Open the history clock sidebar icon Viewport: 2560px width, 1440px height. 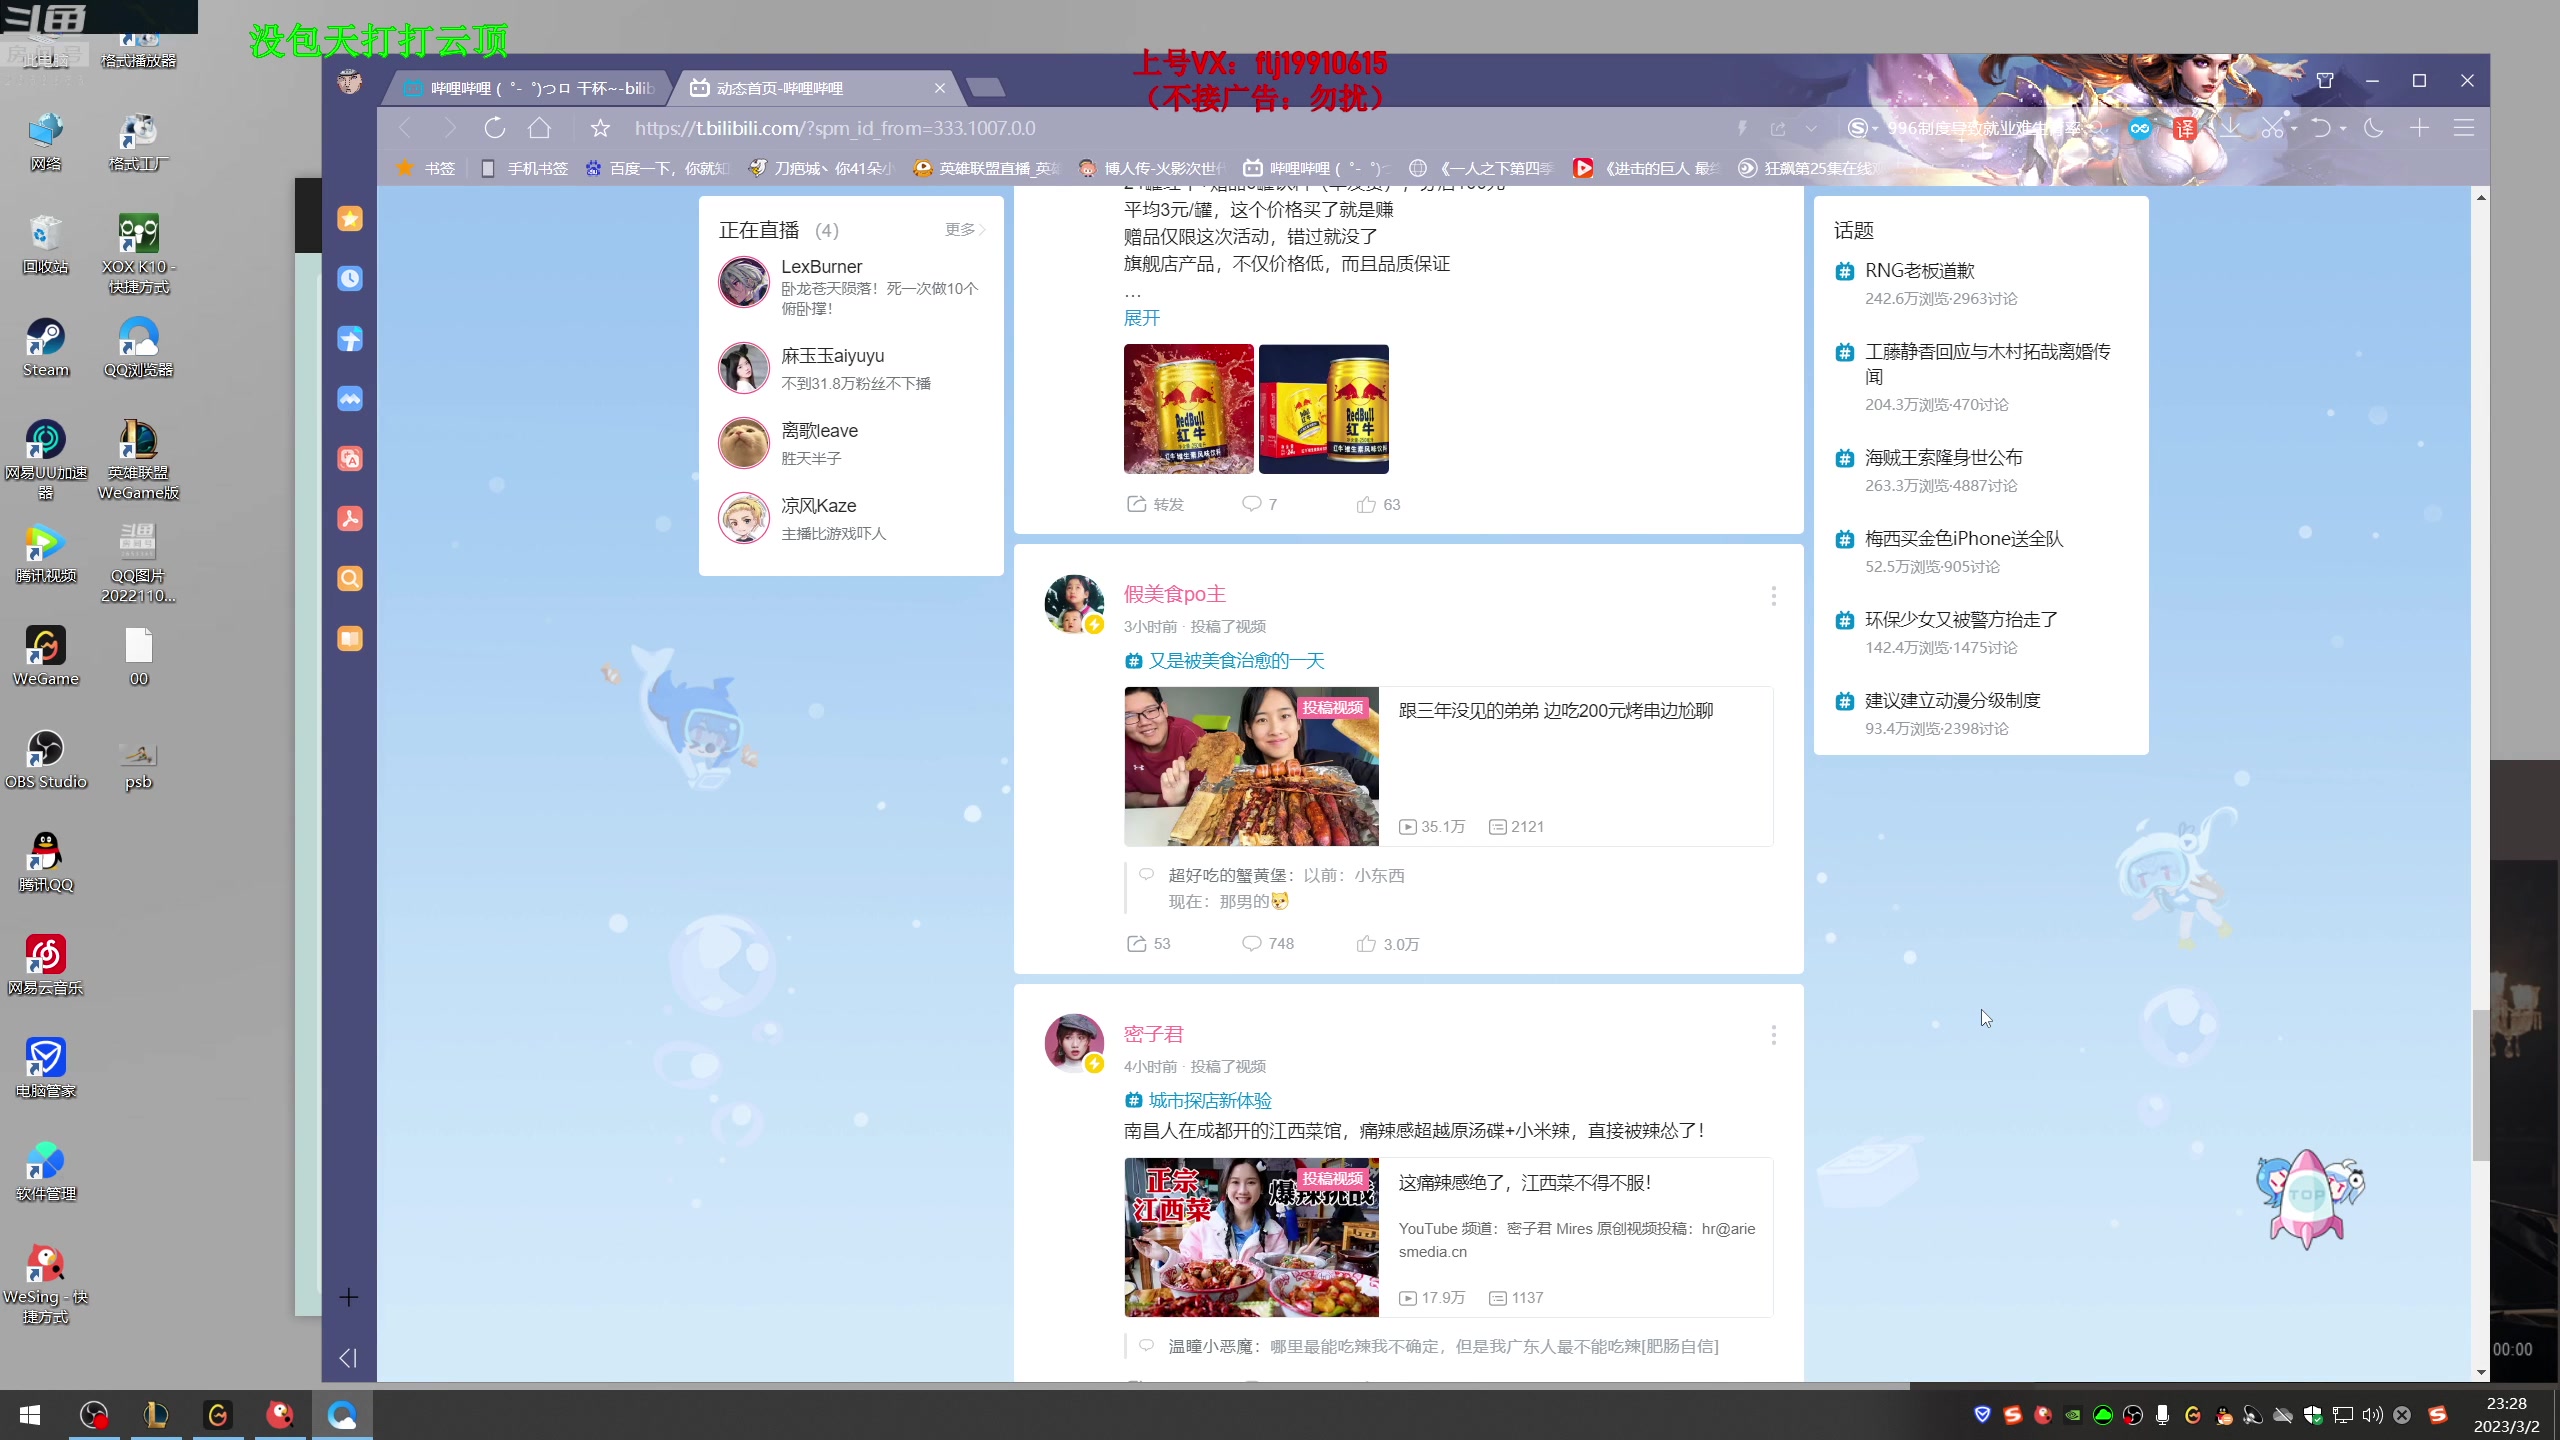point(349,279)
